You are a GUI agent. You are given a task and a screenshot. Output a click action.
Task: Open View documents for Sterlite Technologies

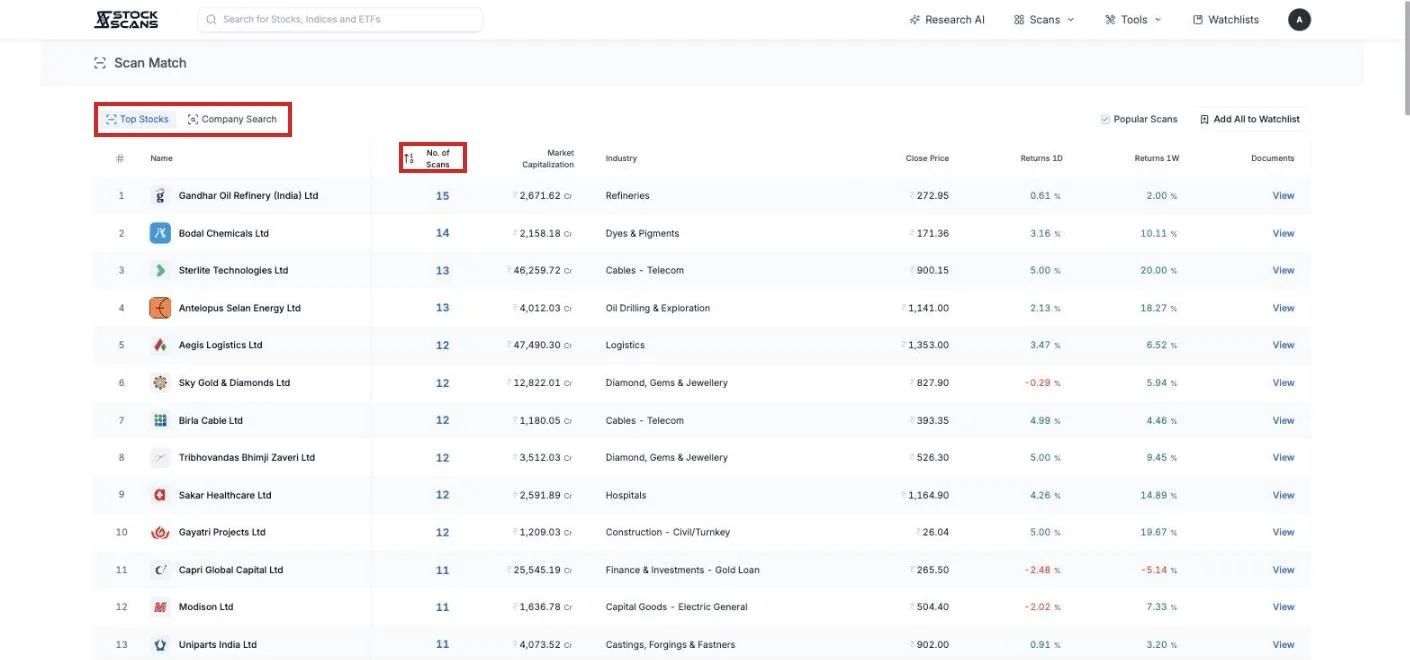point(1283,270)
